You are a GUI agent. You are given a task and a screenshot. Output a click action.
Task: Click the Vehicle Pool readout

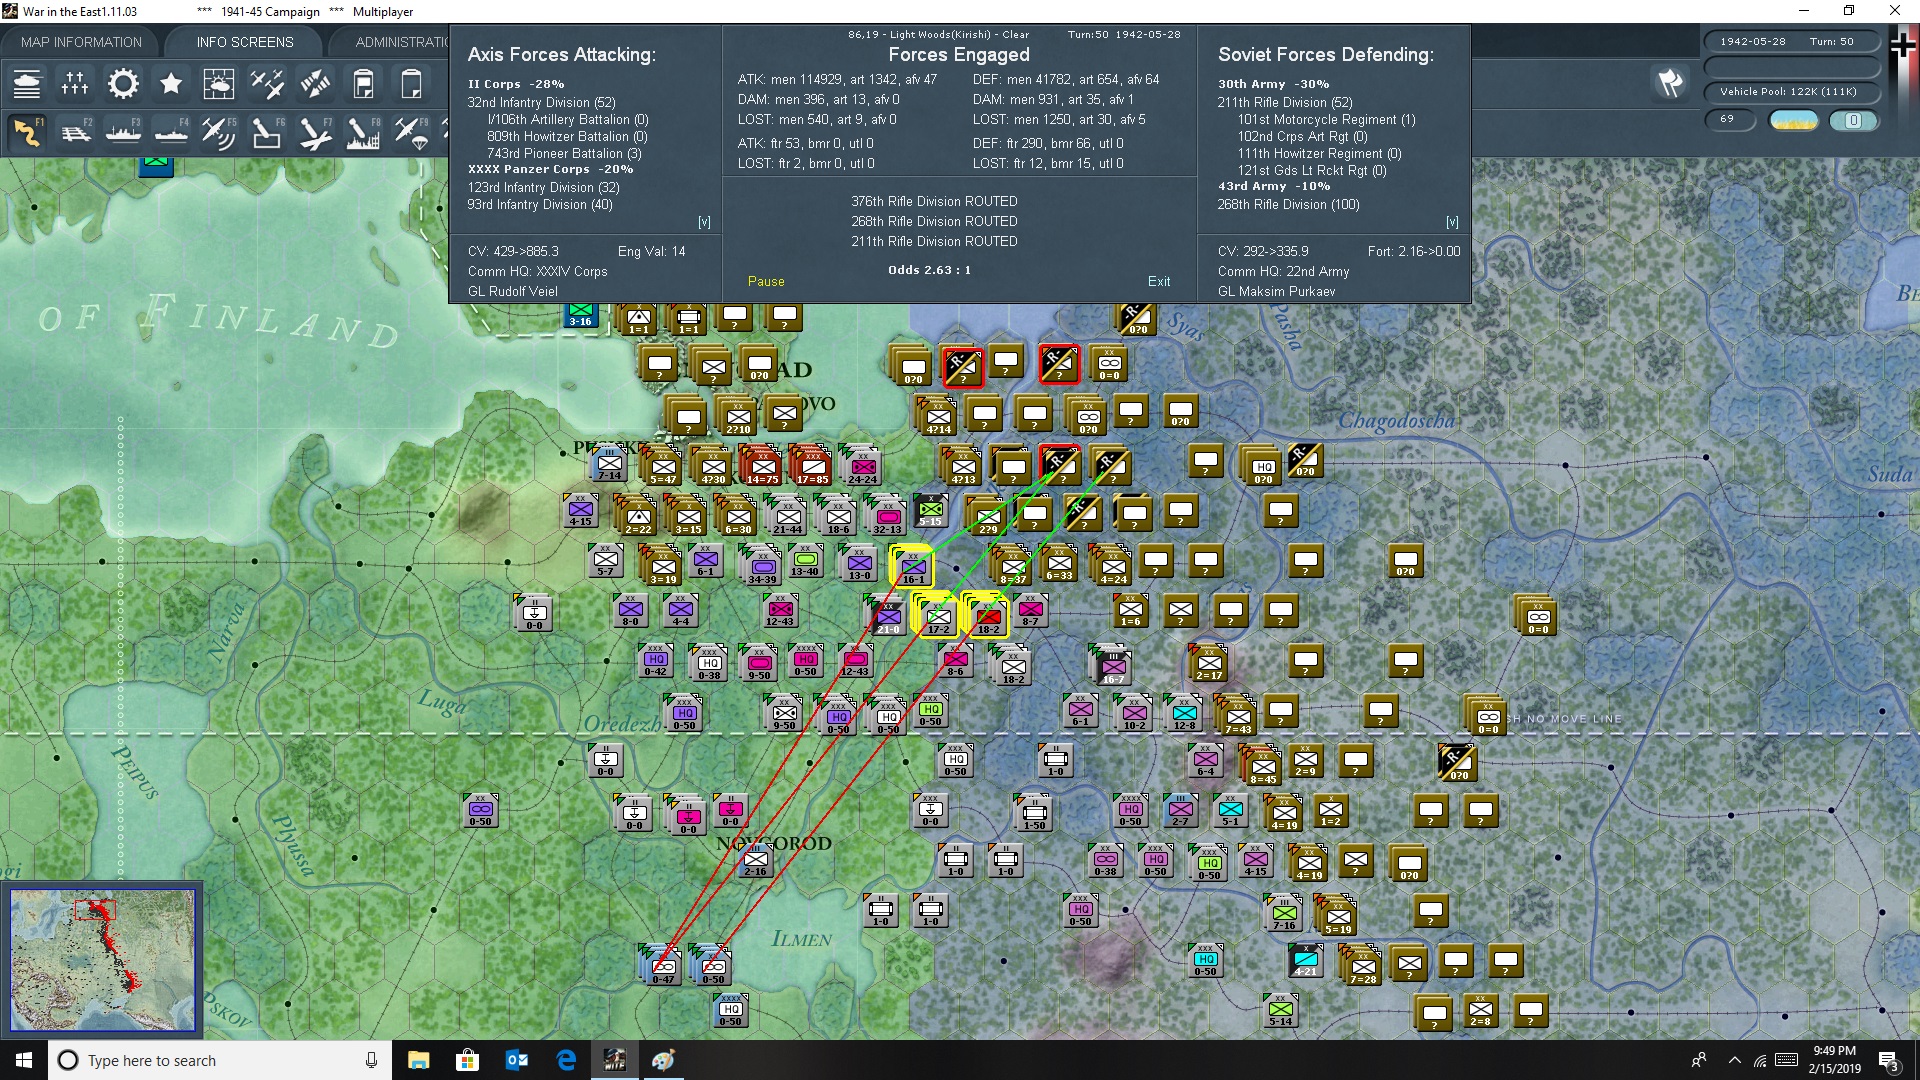coord(1791,92)
